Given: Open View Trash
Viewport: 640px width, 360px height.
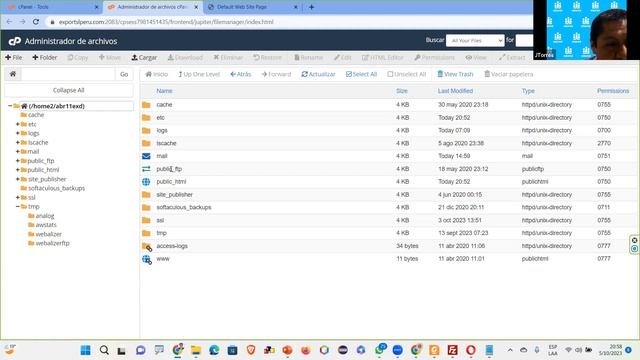Looking at the screenshot, I should (x=455, y=74).
